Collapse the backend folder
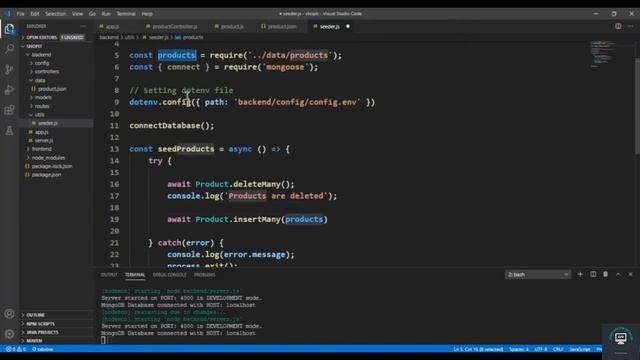 (41, 55)
